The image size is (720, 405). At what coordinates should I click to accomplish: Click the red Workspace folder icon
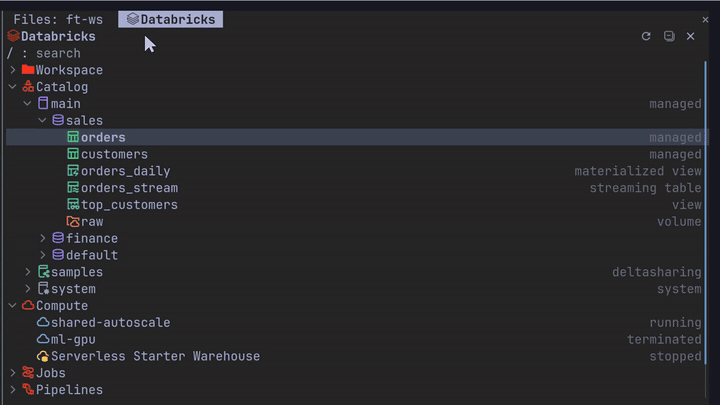click(28, 70)
